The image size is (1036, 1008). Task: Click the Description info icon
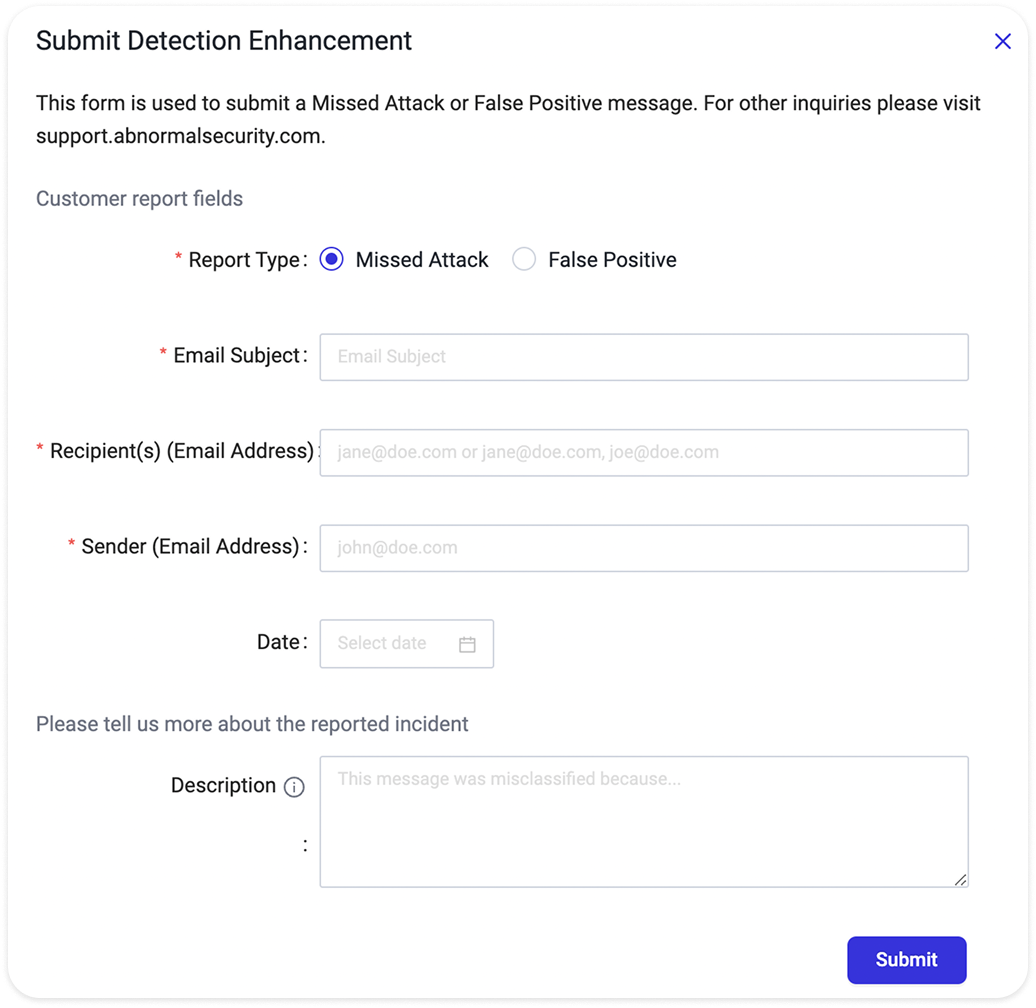click(294, 787)
